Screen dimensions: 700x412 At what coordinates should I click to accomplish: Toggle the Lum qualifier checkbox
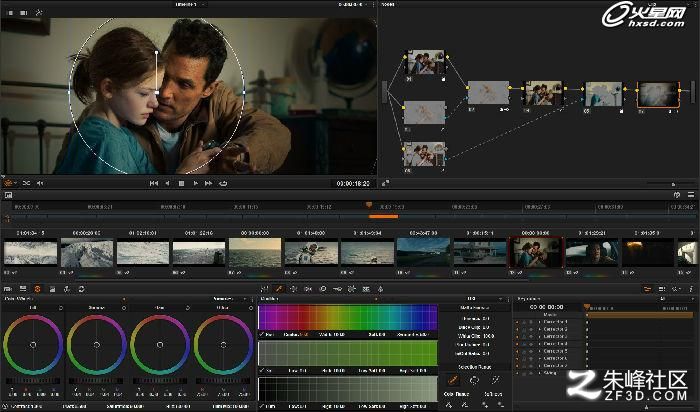(262, 407)
